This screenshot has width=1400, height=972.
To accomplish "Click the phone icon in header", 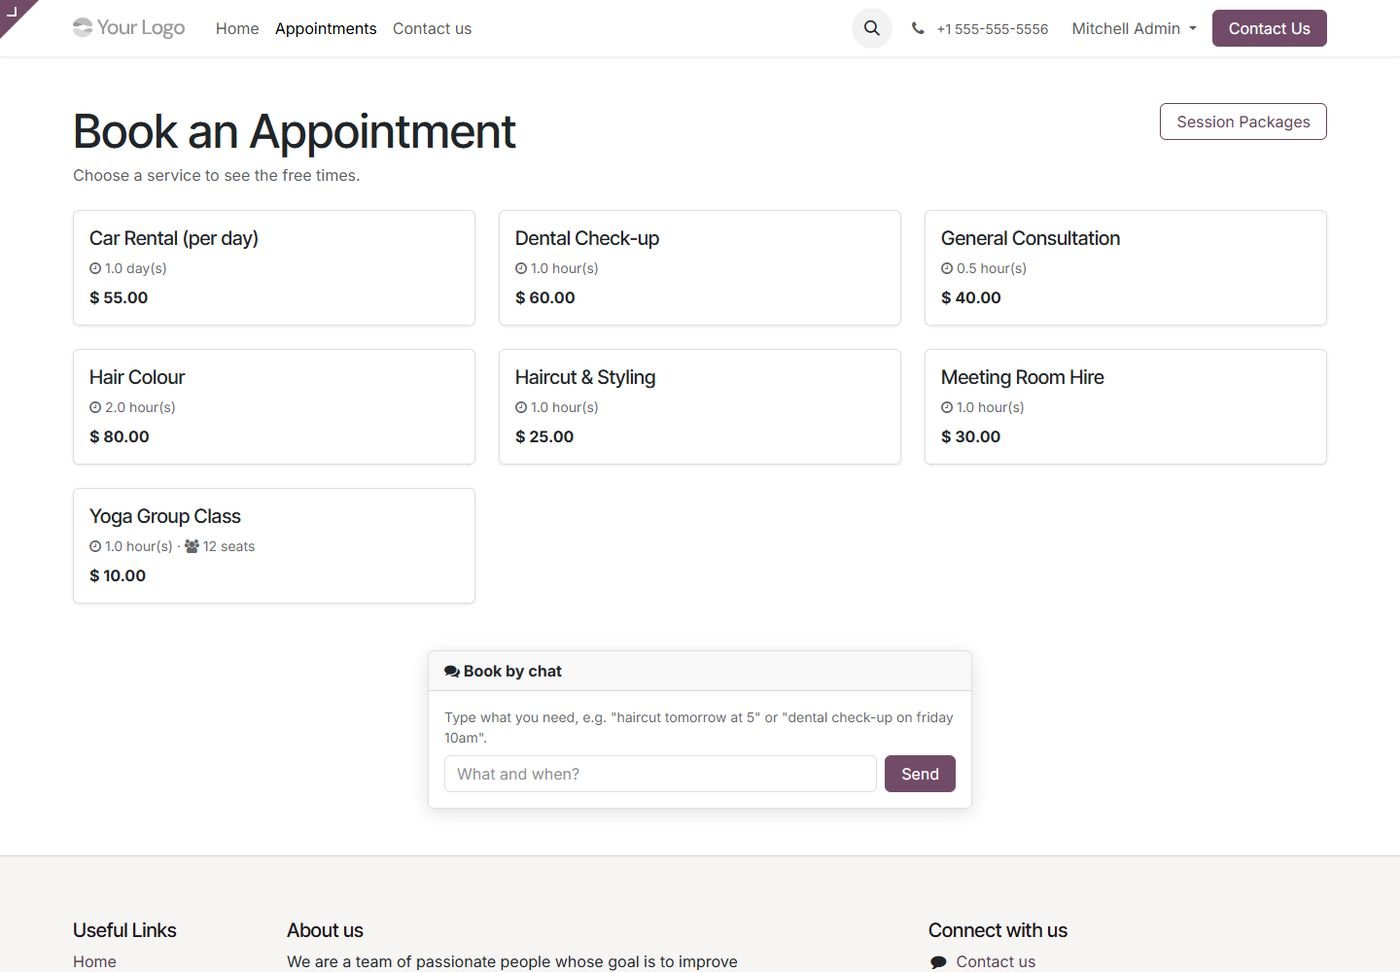I will pyautogui.click(x=918, y=29).
